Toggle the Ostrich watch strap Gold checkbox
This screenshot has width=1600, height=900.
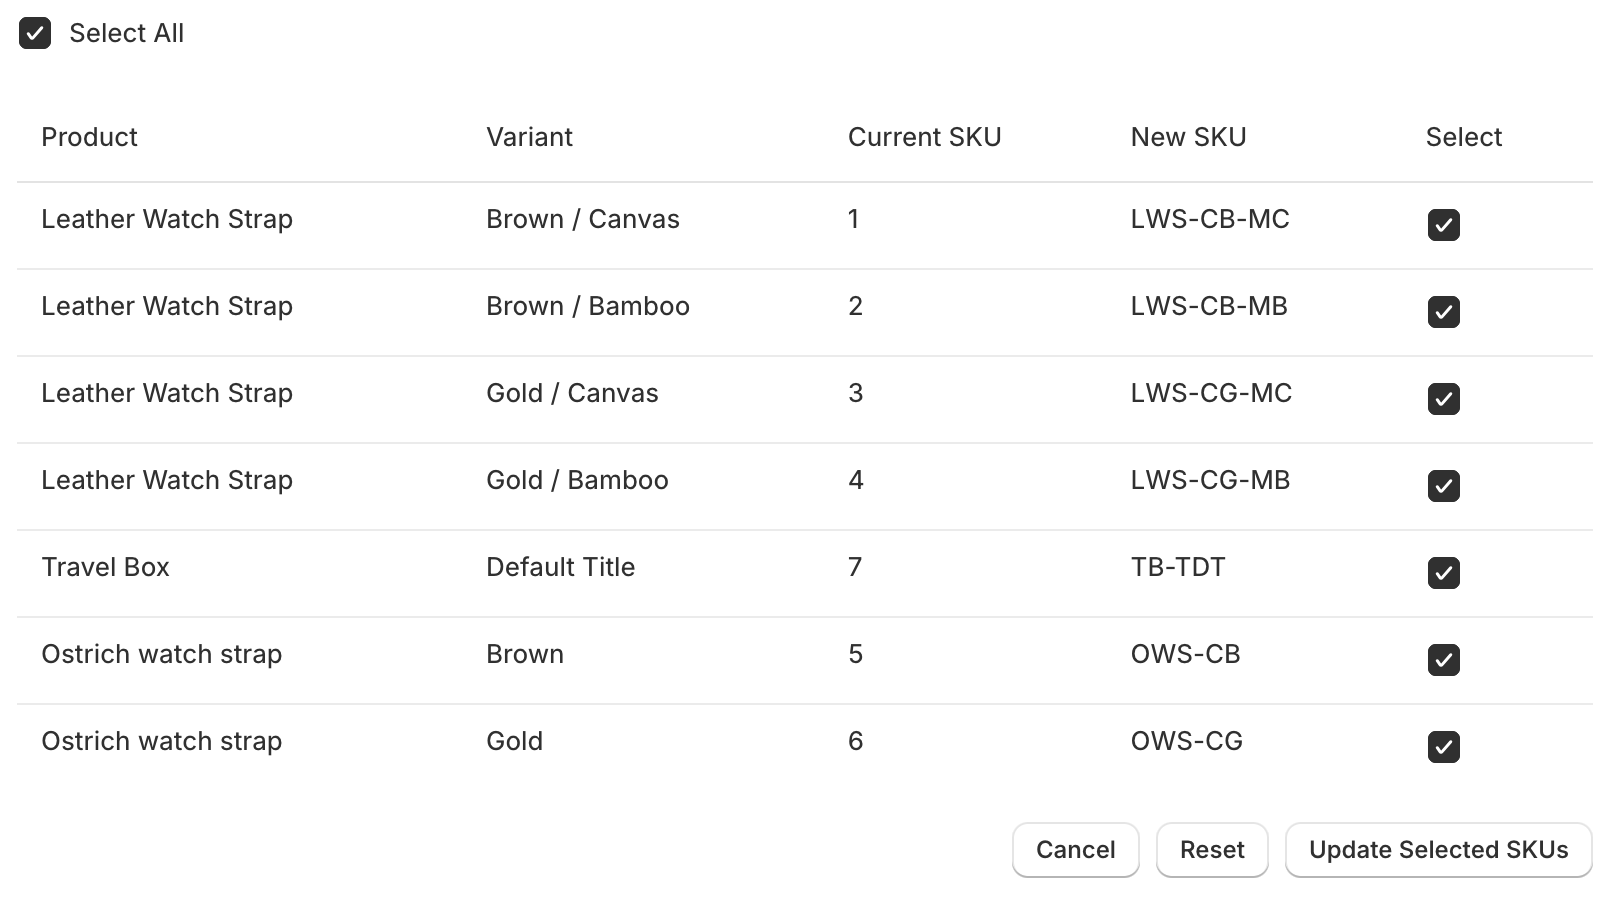pos(1444,747)
